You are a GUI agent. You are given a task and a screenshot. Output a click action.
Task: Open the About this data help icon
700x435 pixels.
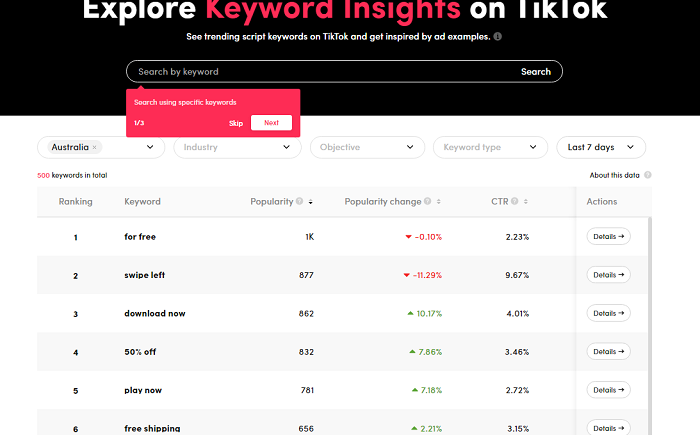coord(648,175)
